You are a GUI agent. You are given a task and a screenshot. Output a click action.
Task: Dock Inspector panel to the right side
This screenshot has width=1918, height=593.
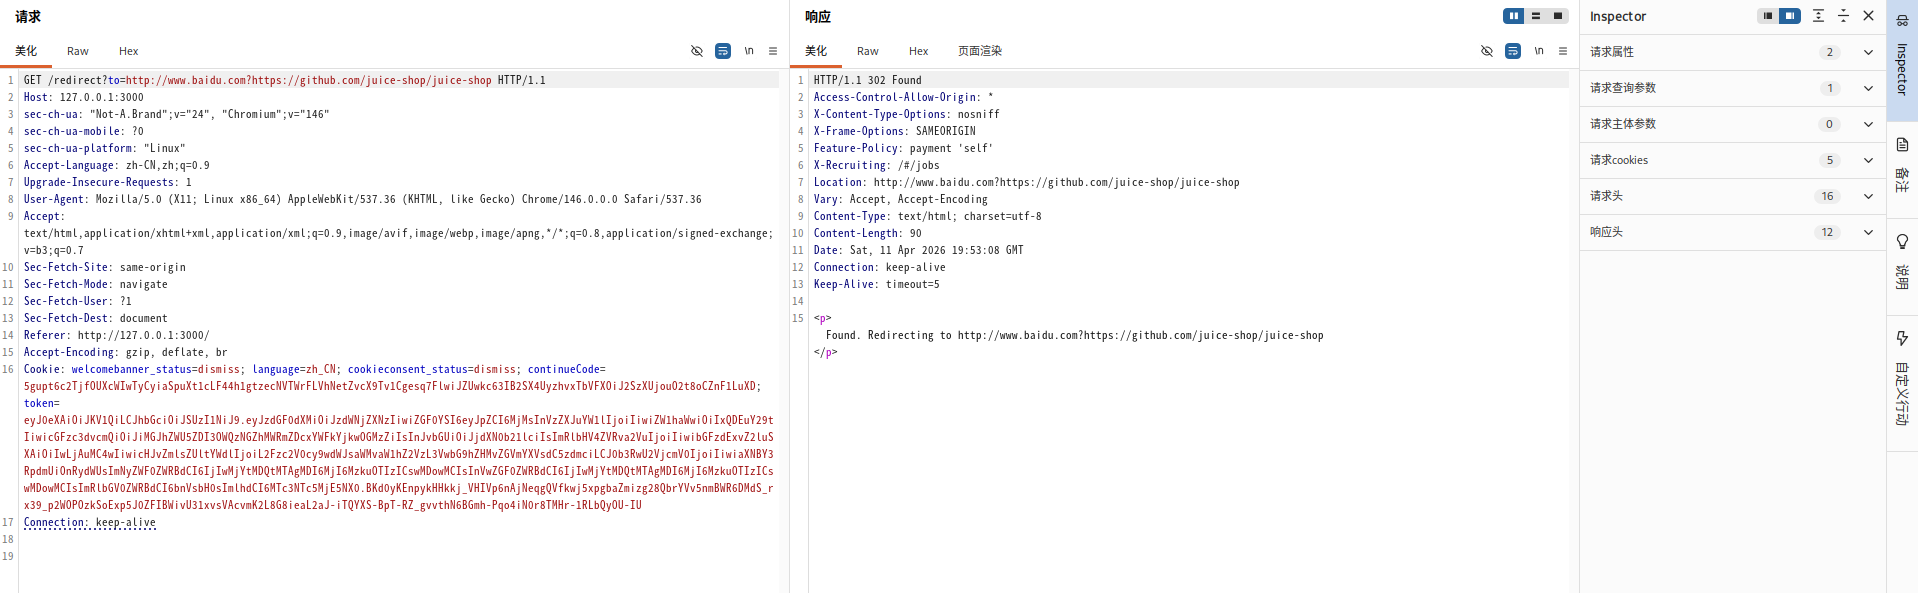[1790, 16]
